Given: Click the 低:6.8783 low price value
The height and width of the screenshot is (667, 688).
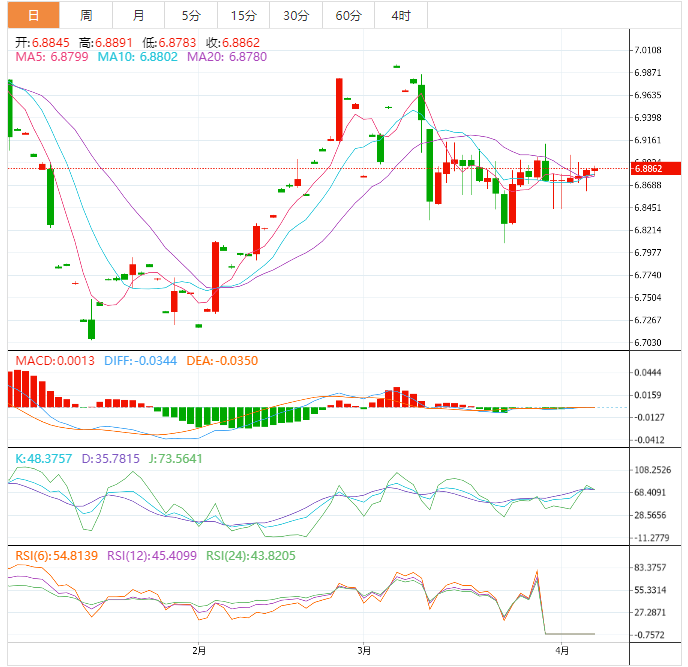Looking at the screenshot, I should point(169,43).
